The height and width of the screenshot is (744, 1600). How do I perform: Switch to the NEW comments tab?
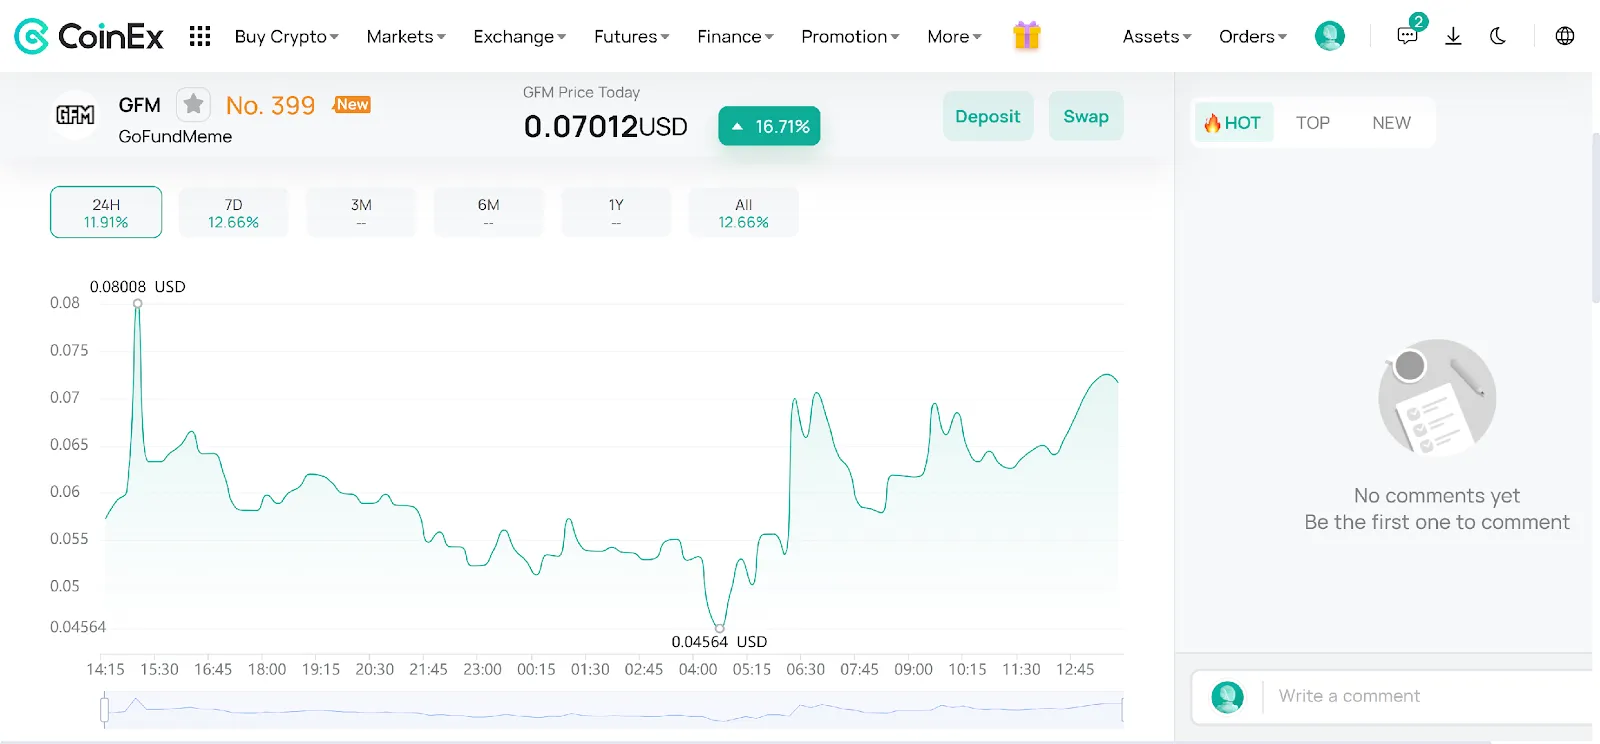point(1391,123)
